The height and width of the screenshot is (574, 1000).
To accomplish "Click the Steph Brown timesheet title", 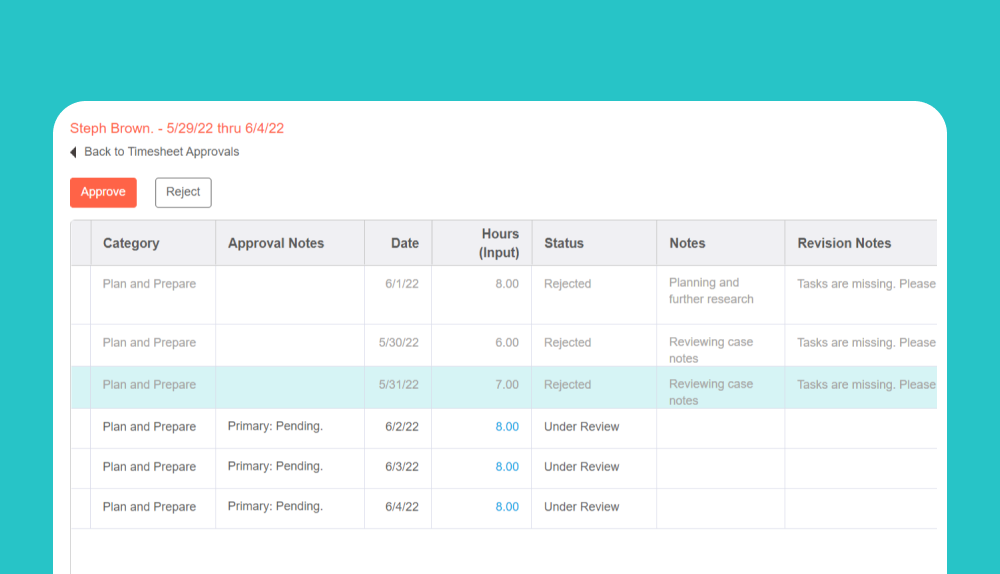I will tap(177, 128).
